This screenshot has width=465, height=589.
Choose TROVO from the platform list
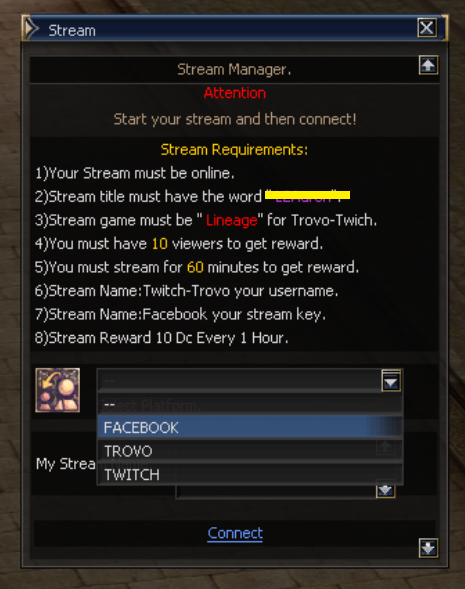pyautogui.click(x=249, y=451)
